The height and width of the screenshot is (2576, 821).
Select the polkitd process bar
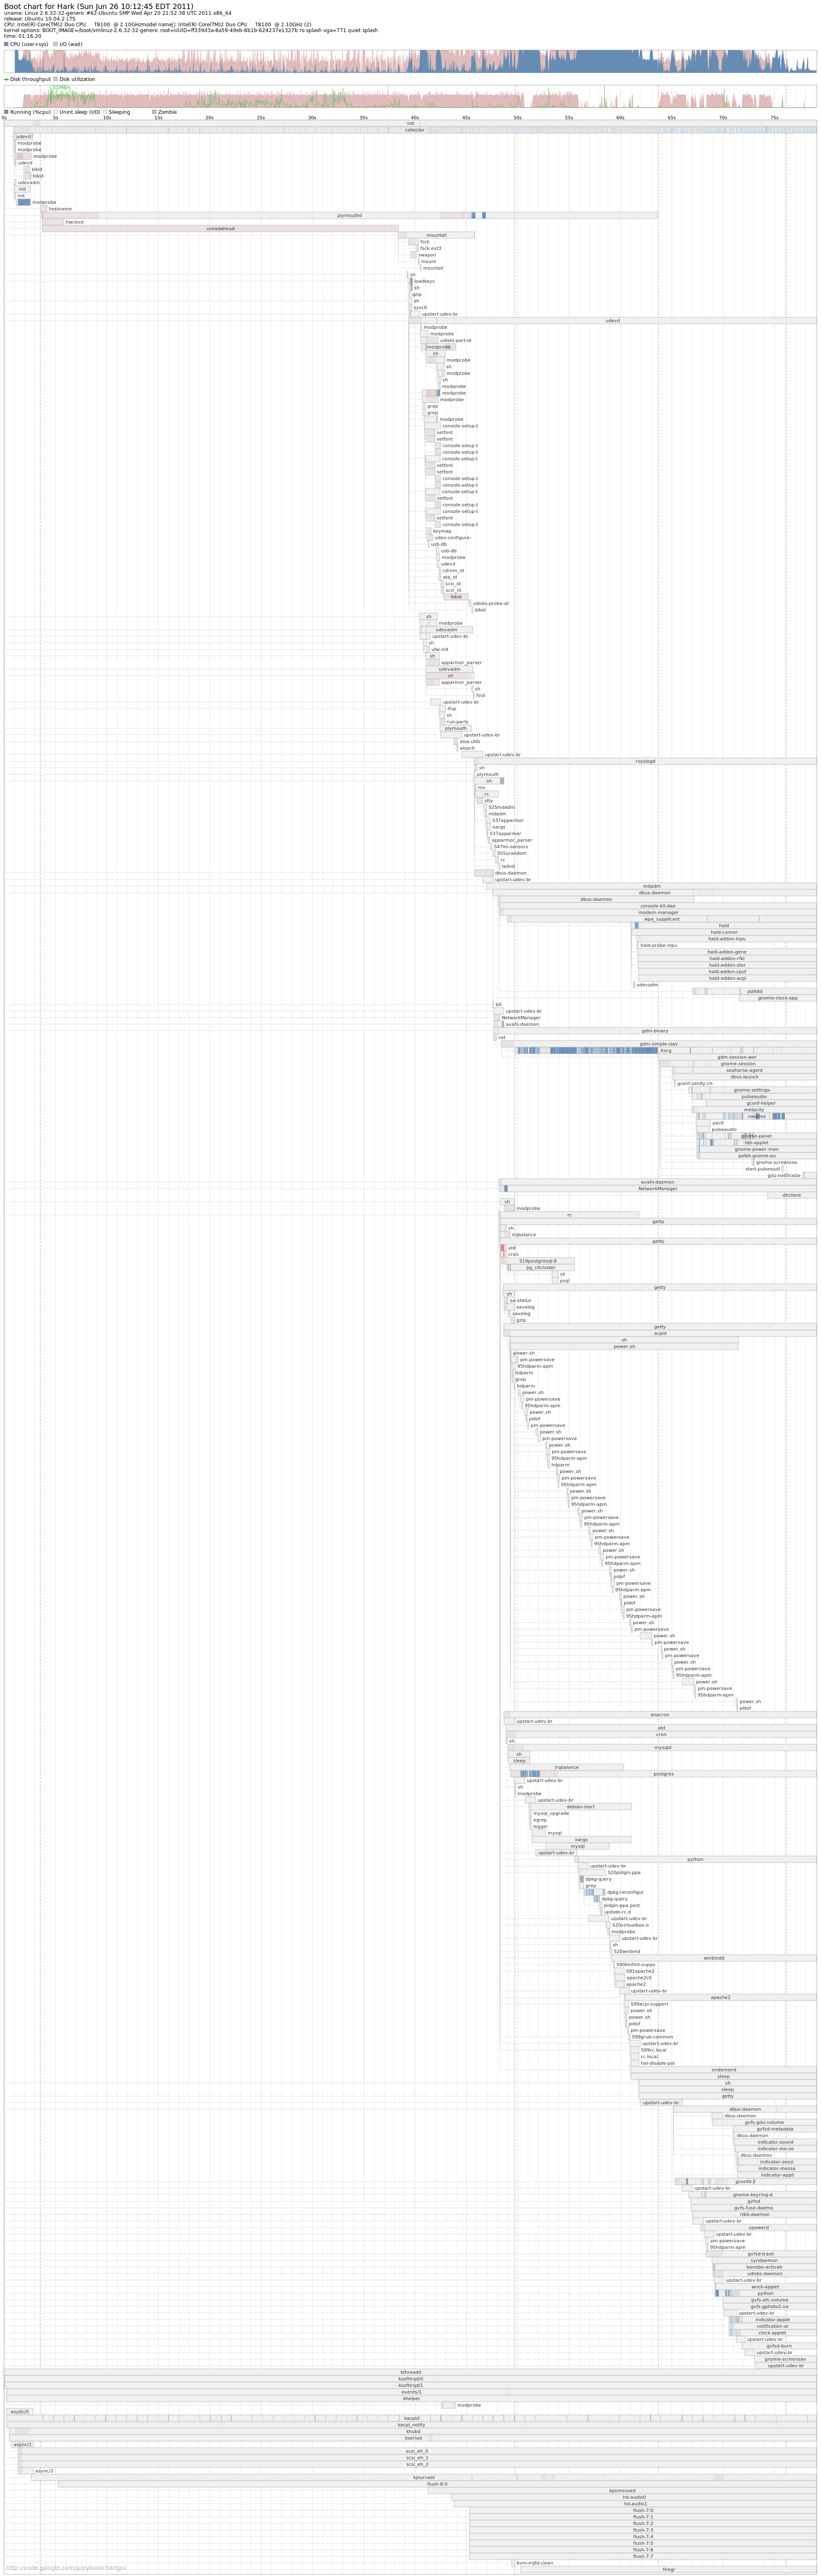[755, 991]
